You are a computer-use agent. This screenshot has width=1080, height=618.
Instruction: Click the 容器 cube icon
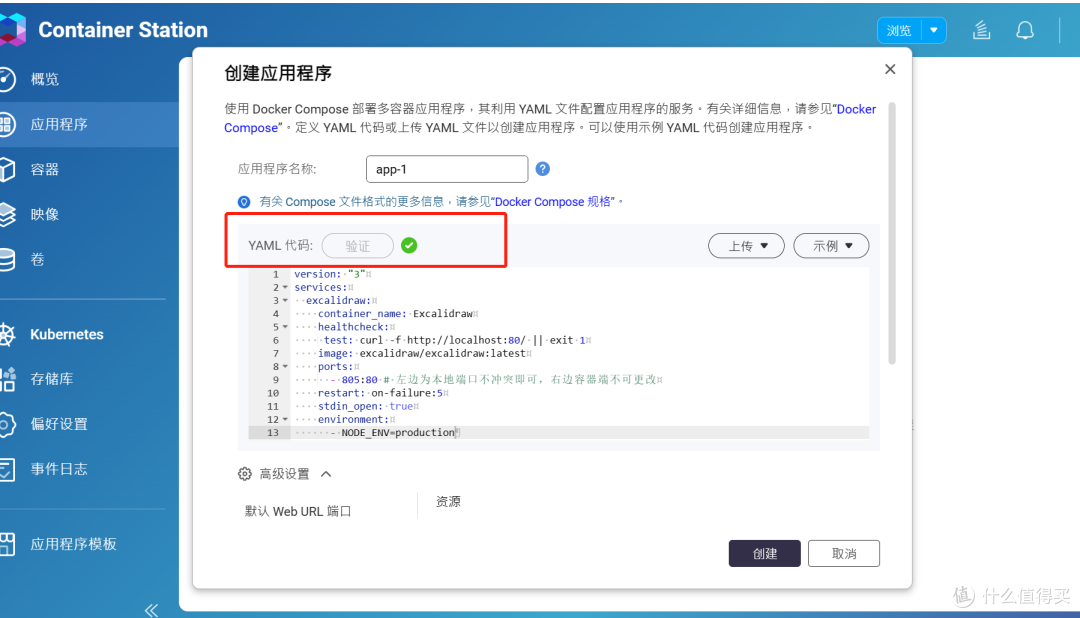(x=6, y=169)
